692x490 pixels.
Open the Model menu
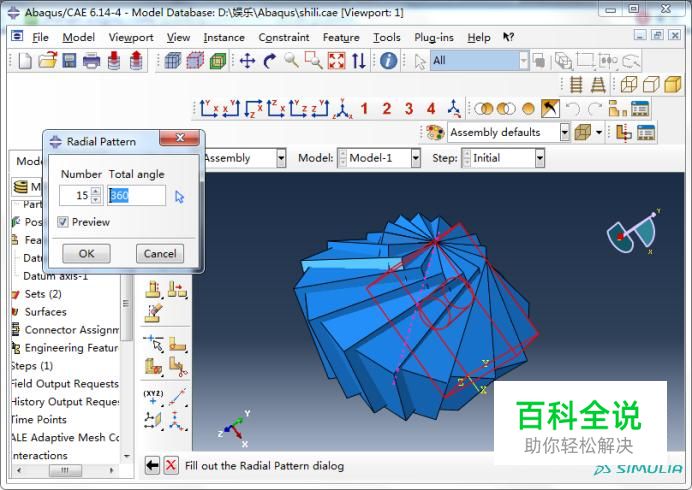point(79,38)
